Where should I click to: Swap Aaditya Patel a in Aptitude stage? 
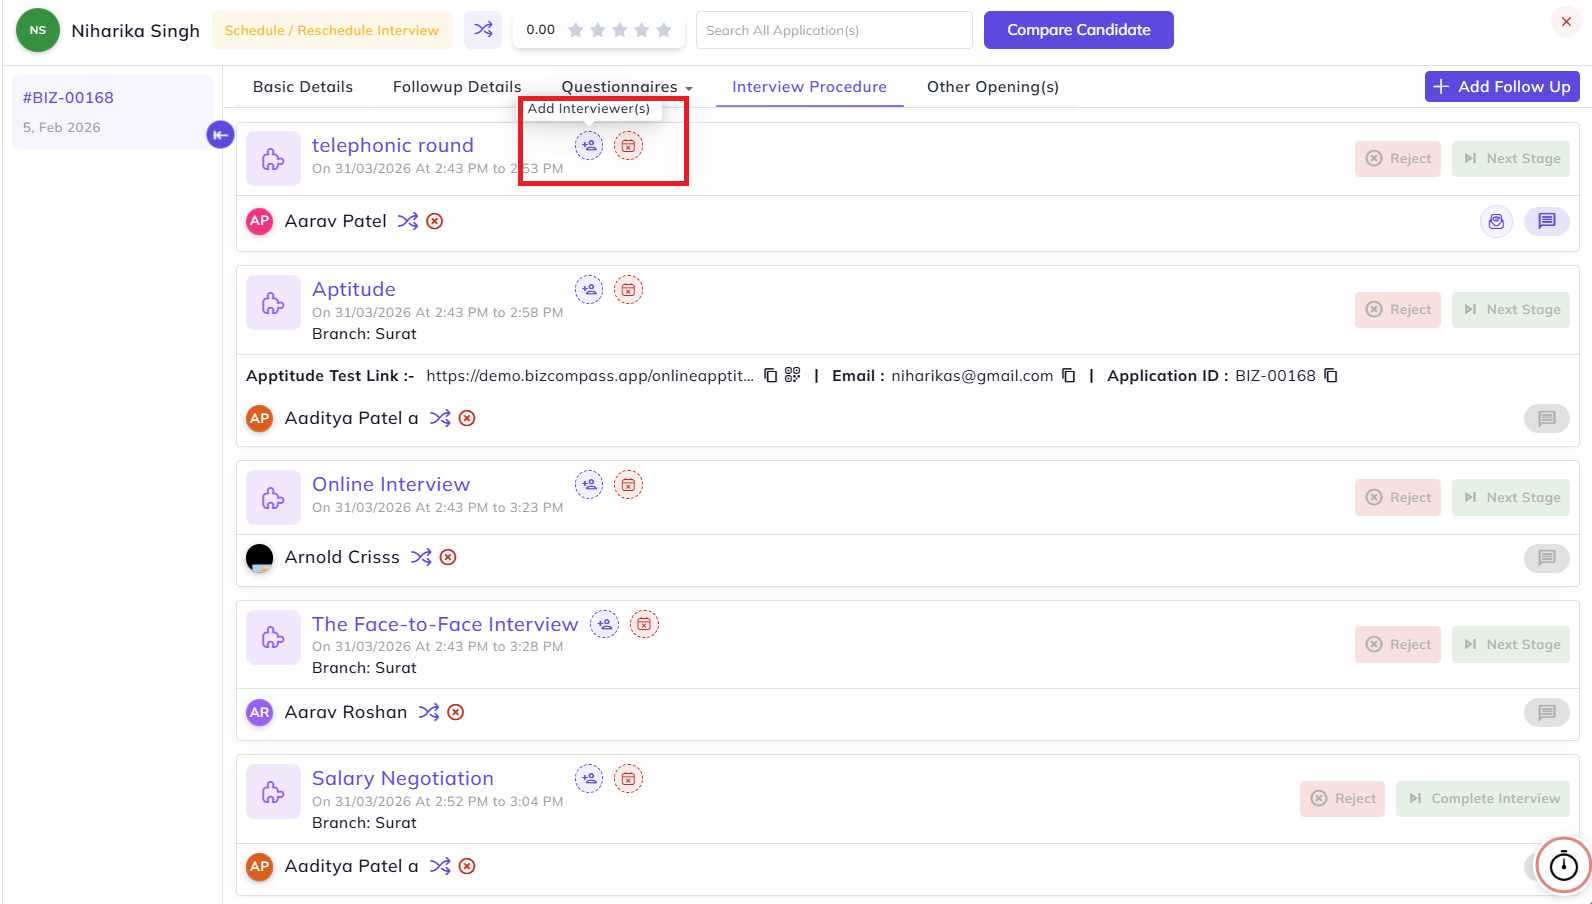tap(440, 418)
